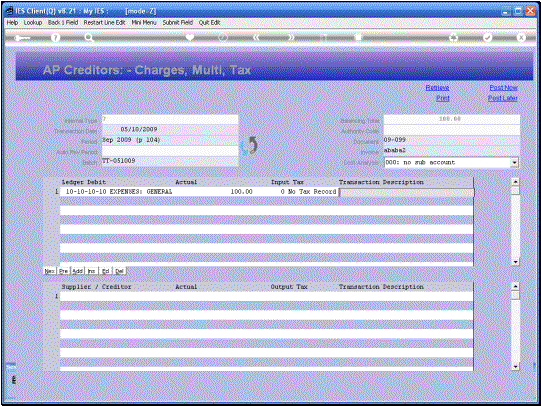Click the magnifier search icon in the toolbar

89,38
